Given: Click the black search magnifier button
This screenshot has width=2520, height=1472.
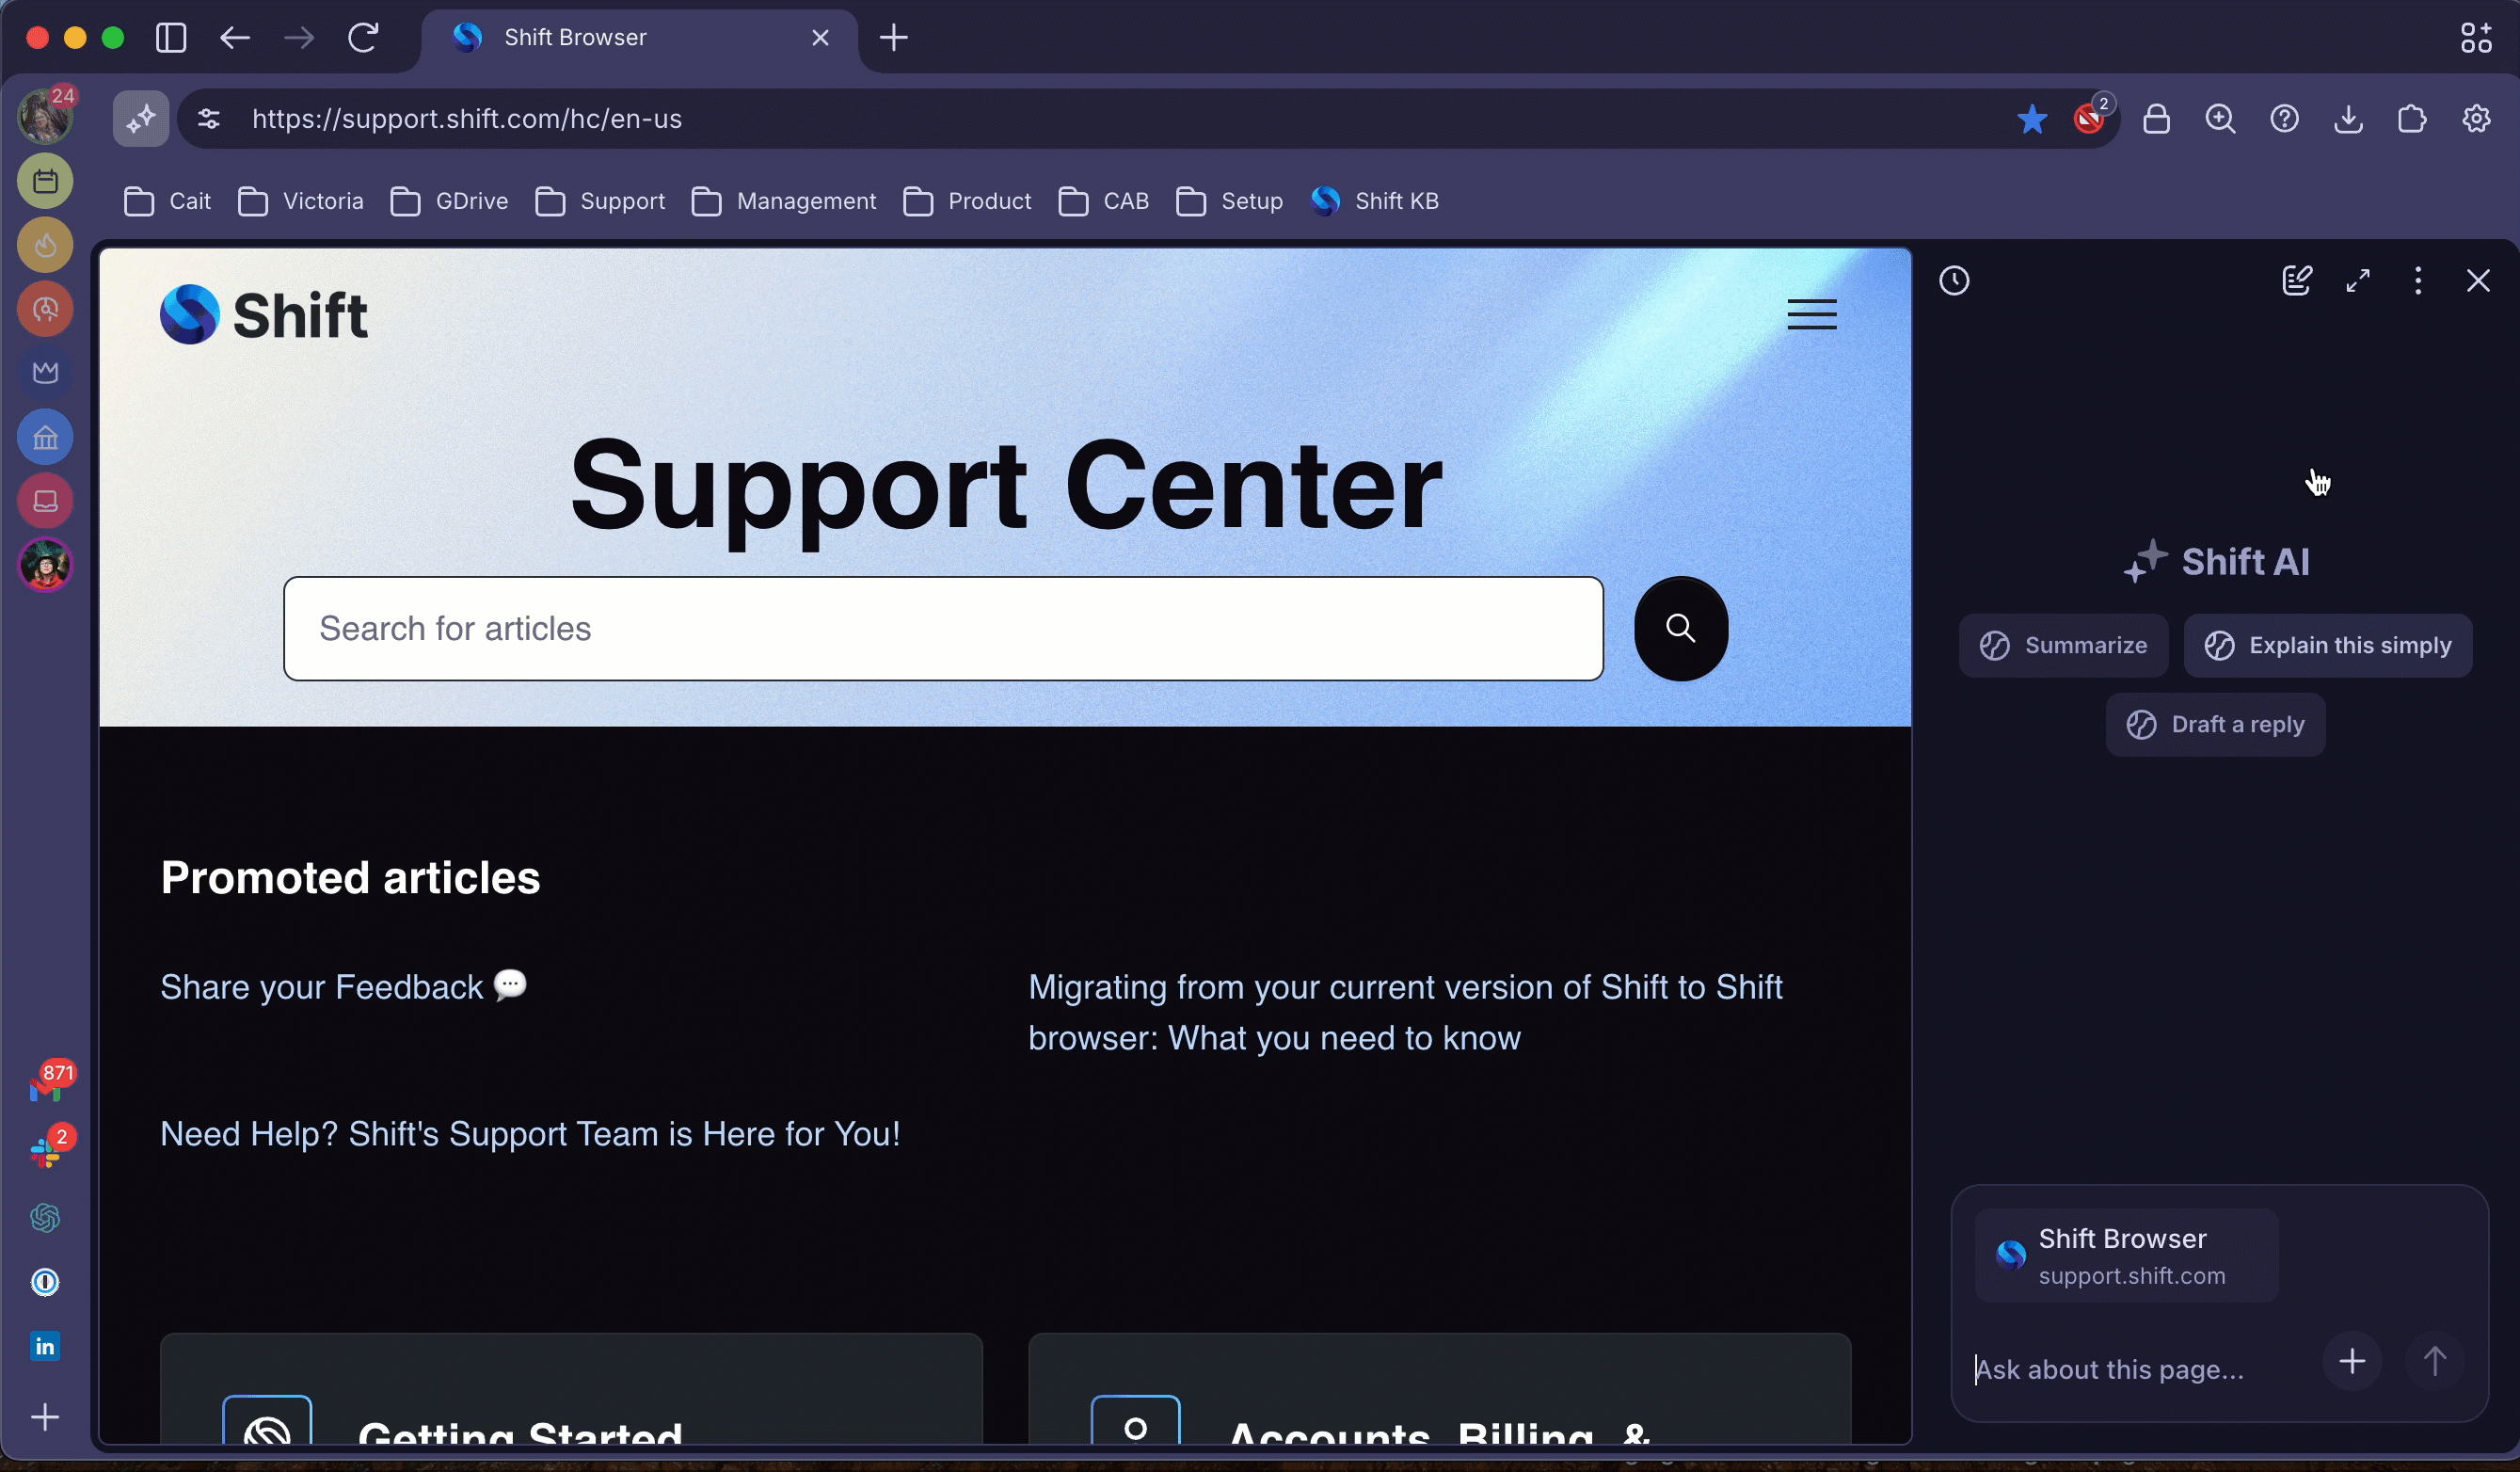Looking at the screenshot, I should (1681, 628).
